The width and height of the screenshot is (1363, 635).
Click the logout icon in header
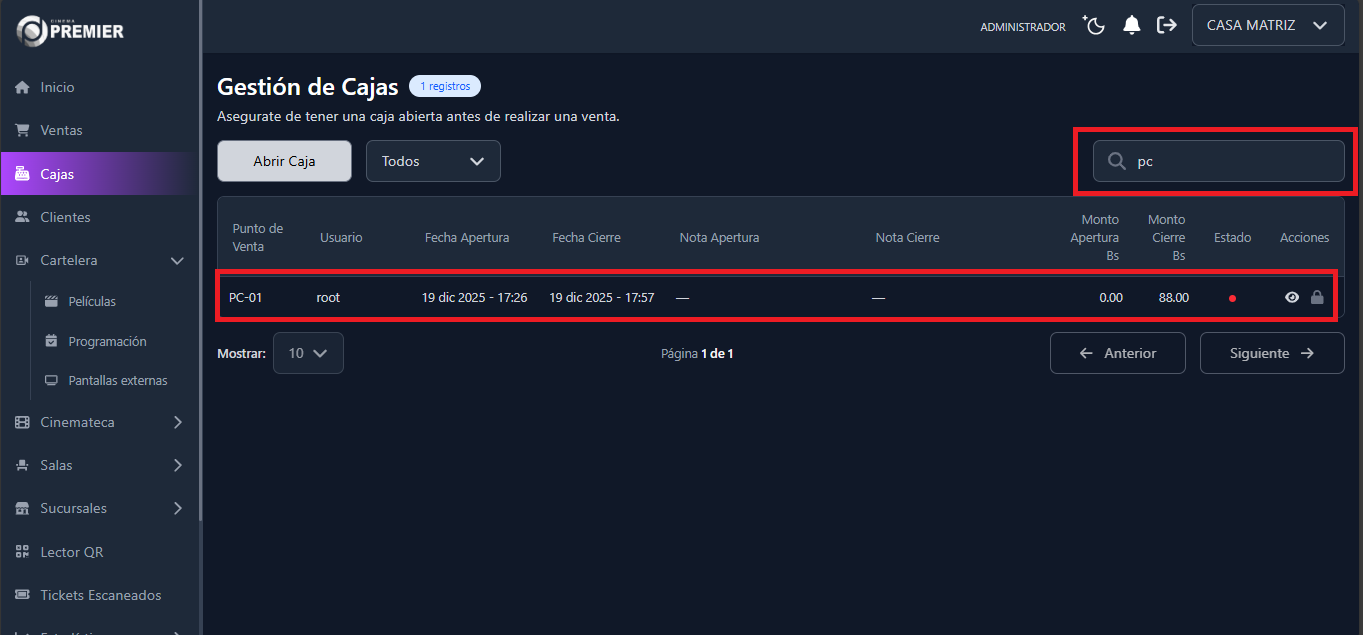click(x=1166, y=25)
